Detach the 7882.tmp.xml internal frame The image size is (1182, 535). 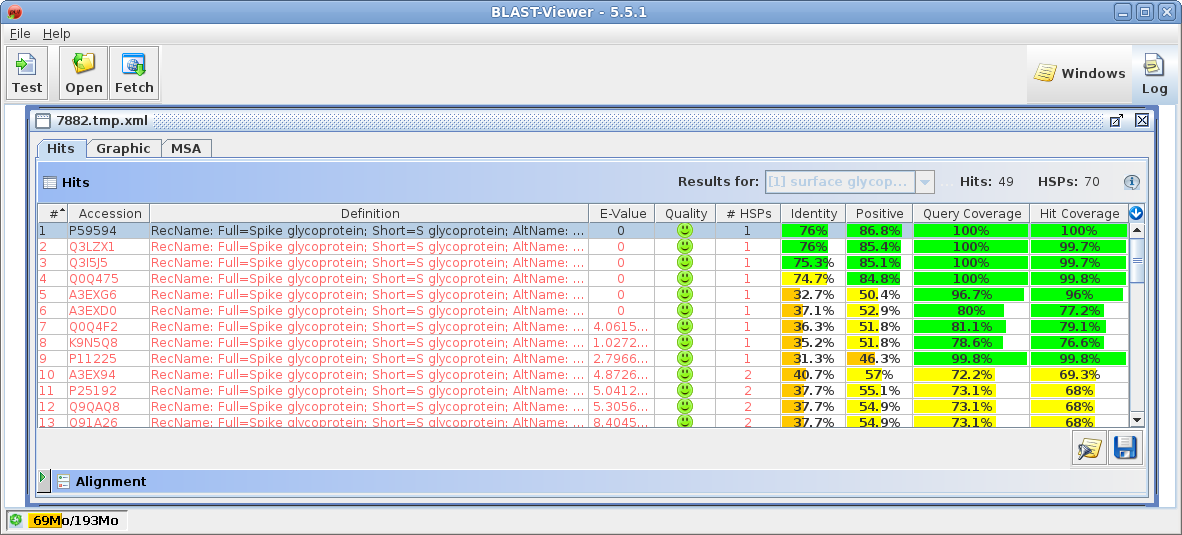coord(1116,120)
